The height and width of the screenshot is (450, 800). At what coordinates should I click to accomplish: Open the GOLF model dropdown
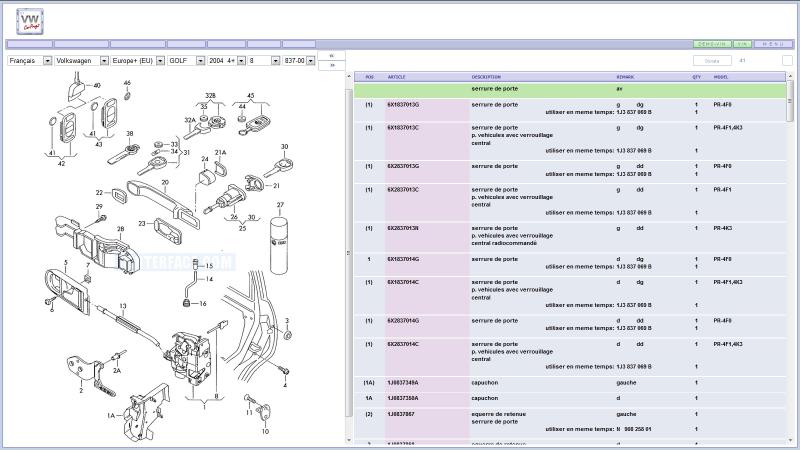click(x=186, y=61)
